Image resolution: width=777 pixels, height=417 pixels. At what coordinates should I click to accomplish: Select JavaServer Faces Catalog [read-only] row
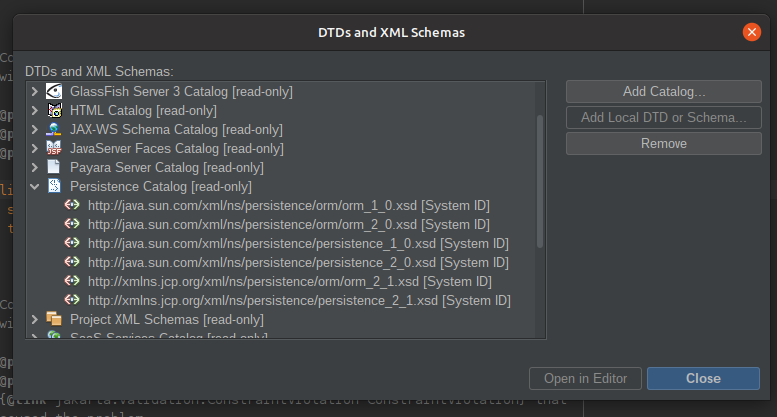pos(176,149)
